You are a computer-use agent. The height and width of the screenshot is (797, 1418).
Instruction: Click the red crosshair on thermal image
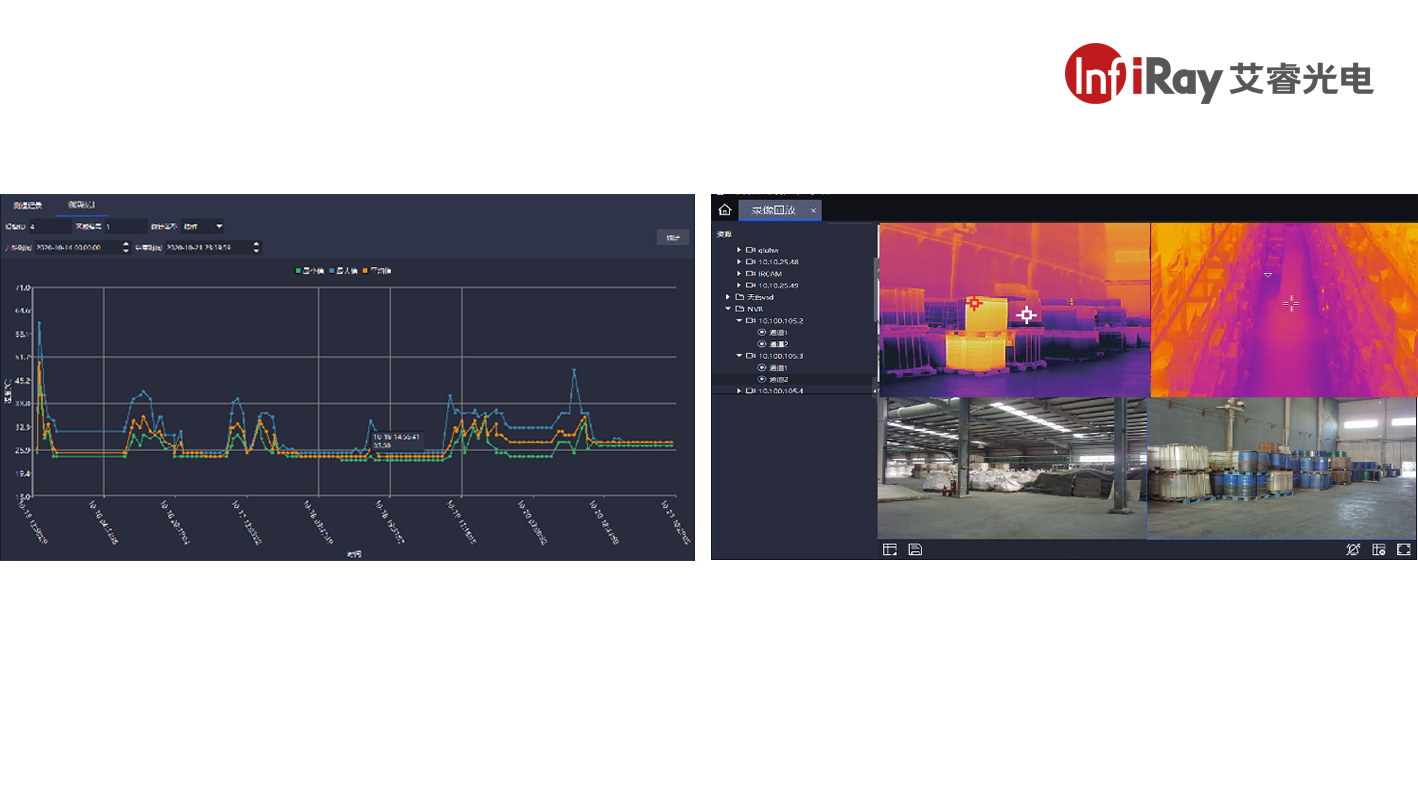tap(974, 303)
